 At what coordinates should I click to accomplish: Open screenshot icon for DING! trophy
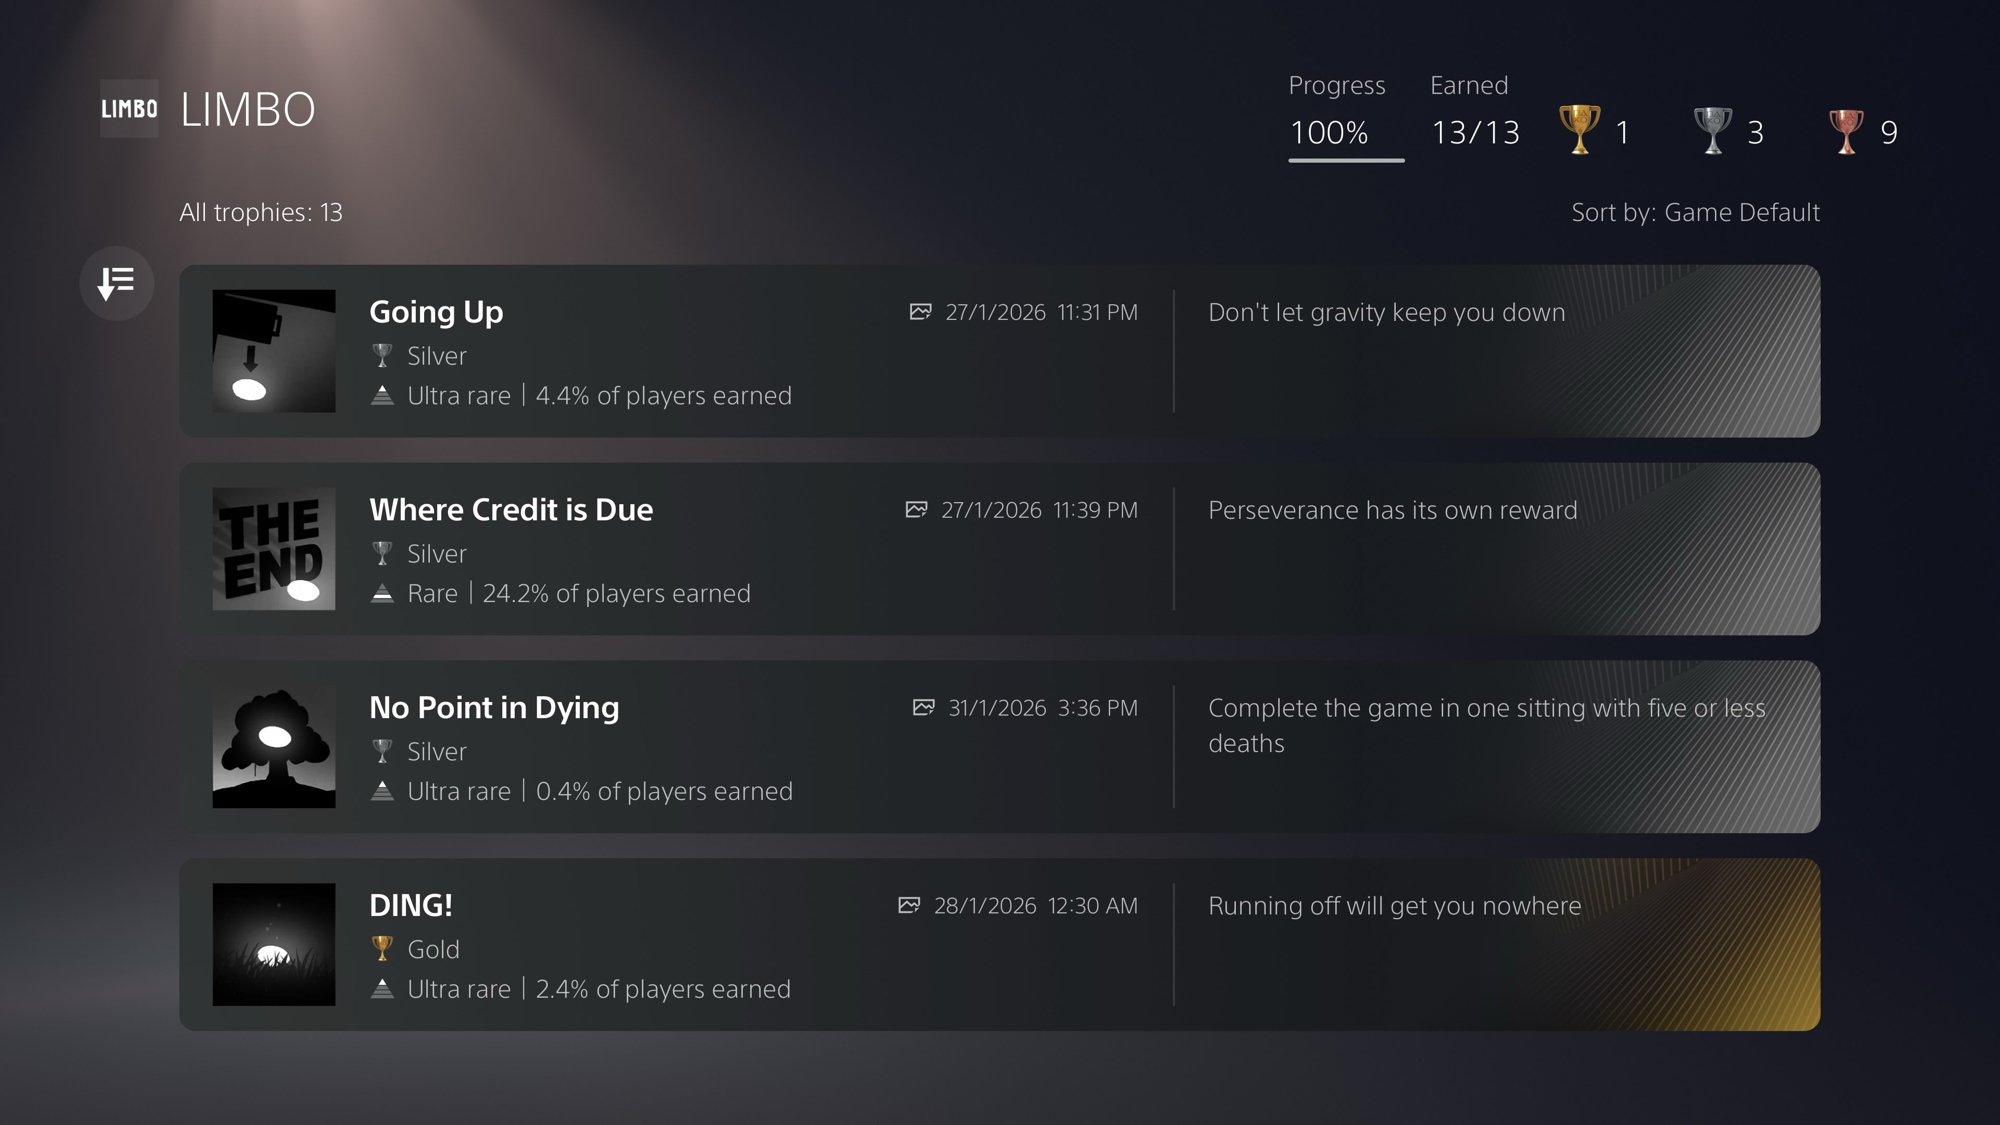pyautogui.click(x=909, y=906)
